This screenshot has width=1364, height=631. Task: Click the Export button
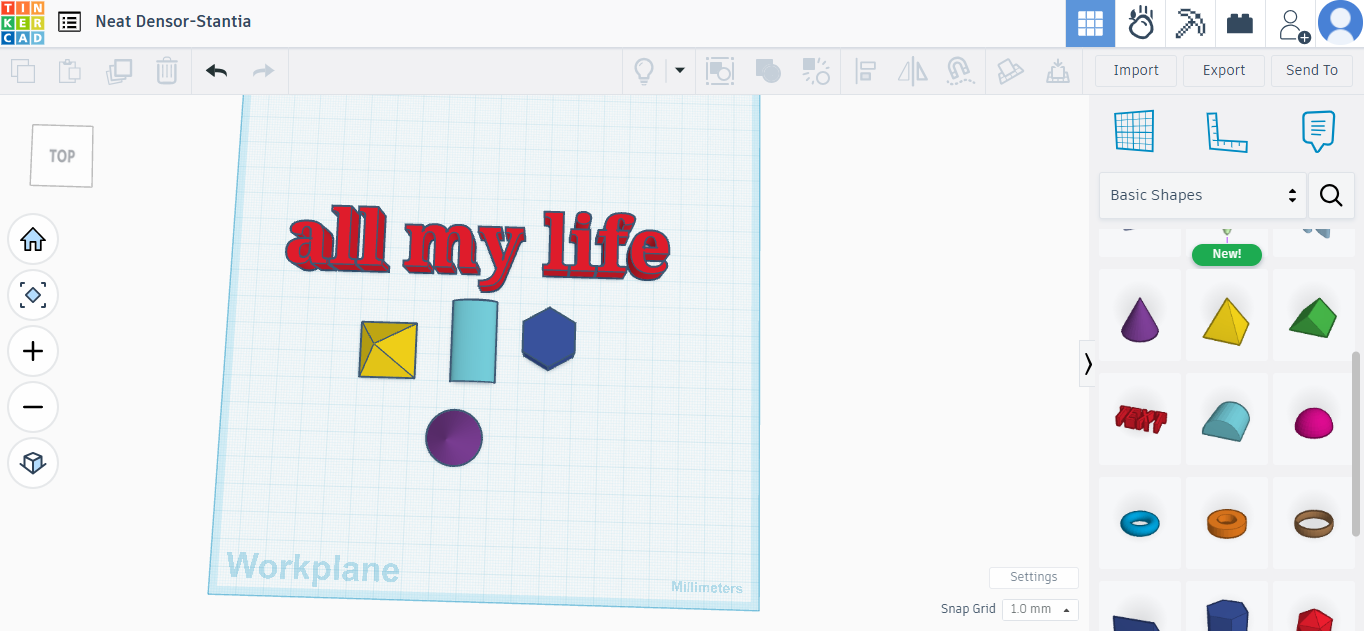point(1224,70)
